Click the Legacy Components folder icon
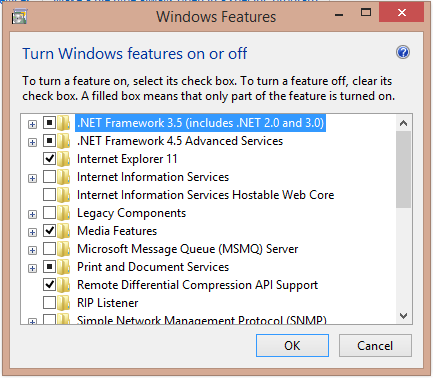This screenshot has width=433, height=378. coord(63,213)
